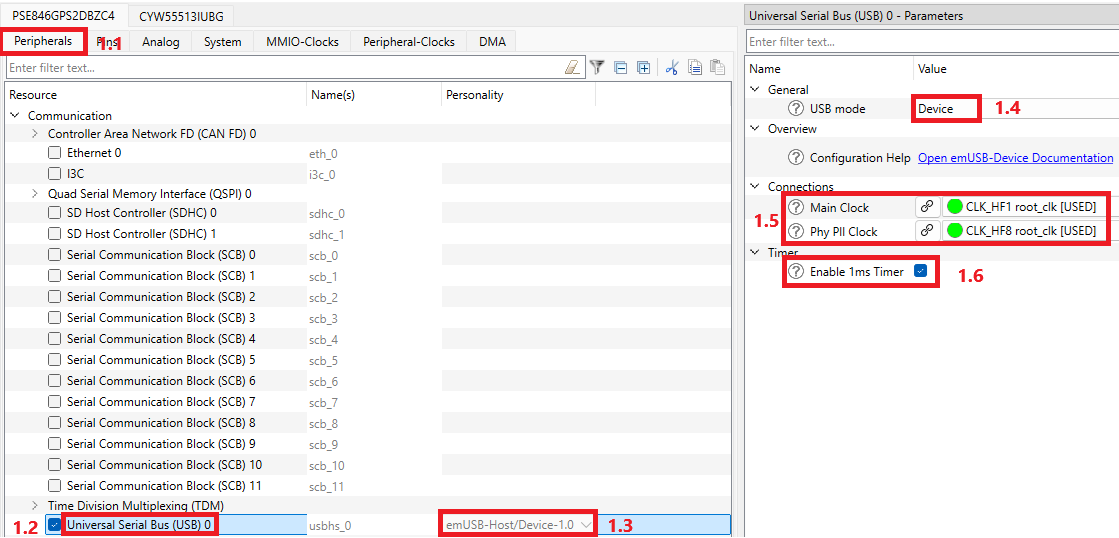Image resolution: width=1119 pixels, height=538 pixels.
Task: Enable the Ethernet 0 checkbox
Action: coord(56,153)
